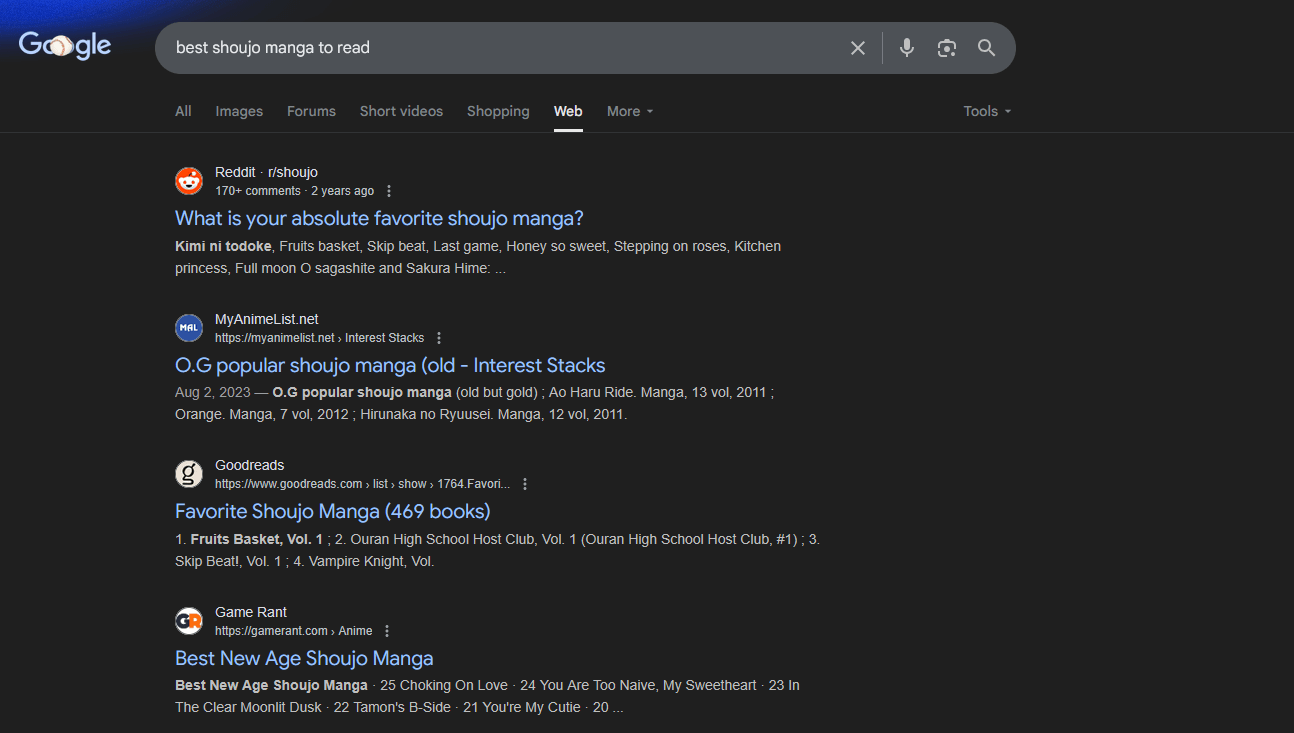Start a voice search with the microphone icon
1294x733 pixels.
pyautogui.click(x=906, y=47)
